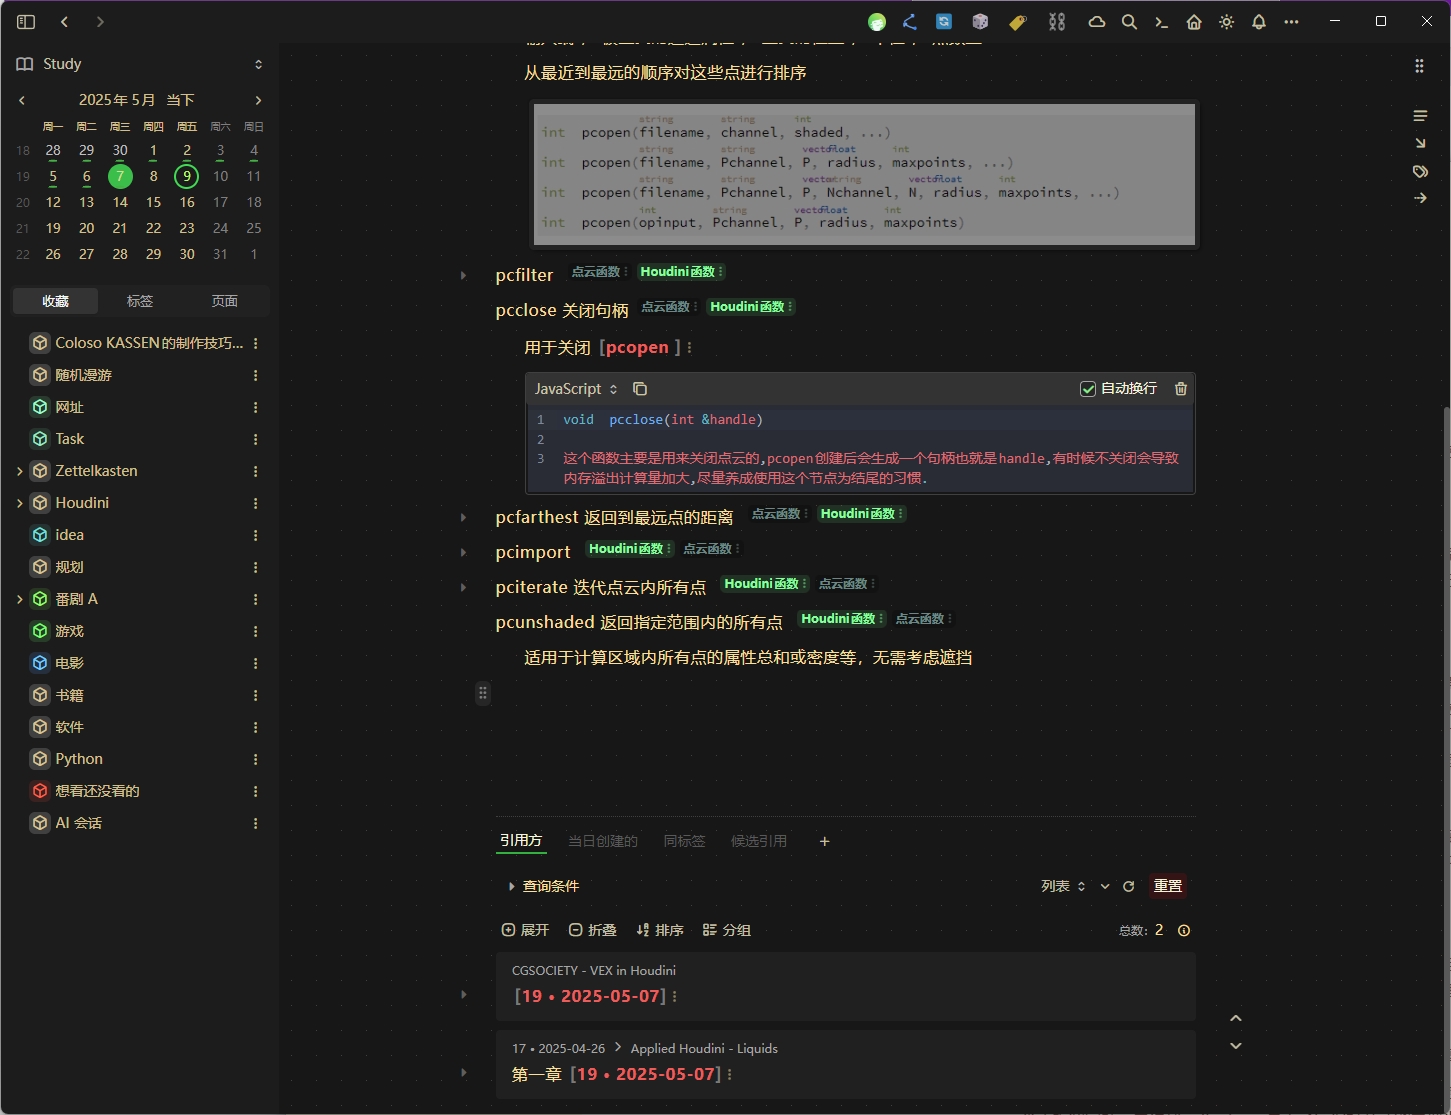Open the 列表 view mode dropdown

tap(1063, 886)
